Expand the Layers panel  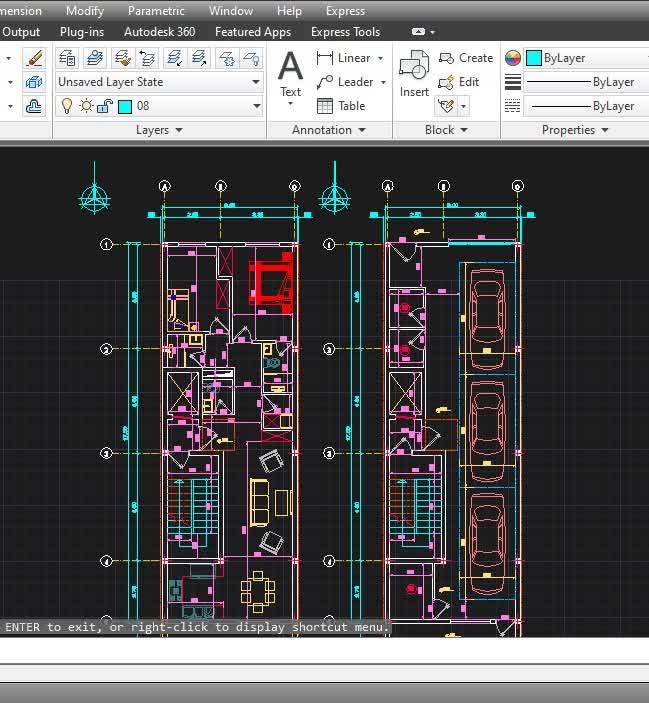(159, 130)
